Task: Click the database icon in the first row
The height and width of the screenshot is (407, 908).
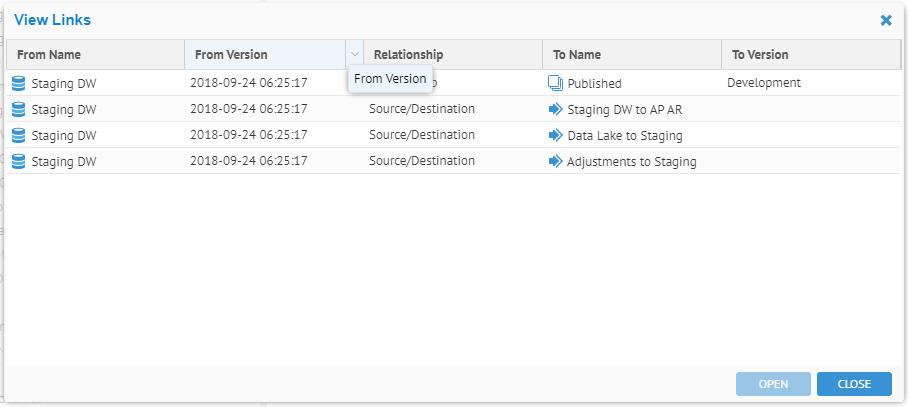Action: click(x=18, y=83)
